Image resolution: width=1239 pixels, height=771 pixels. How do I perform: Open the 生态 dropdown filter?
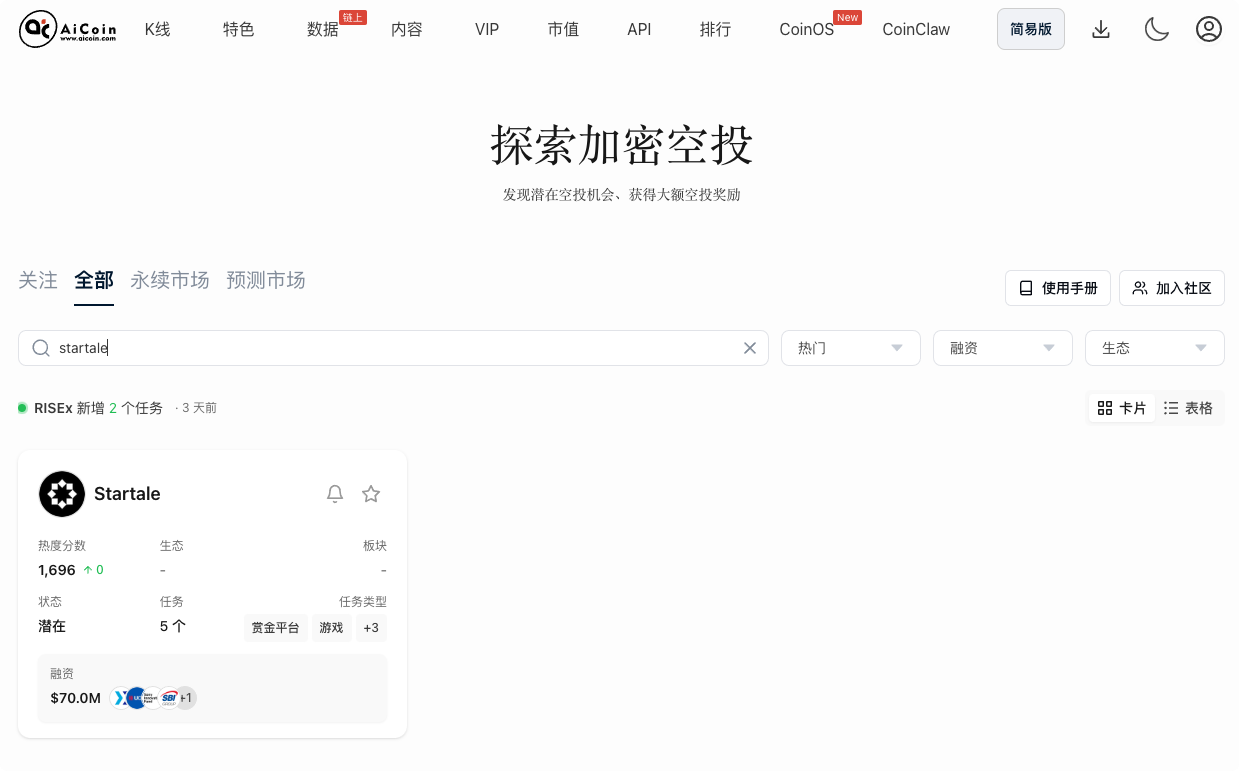coord(1155,348)
